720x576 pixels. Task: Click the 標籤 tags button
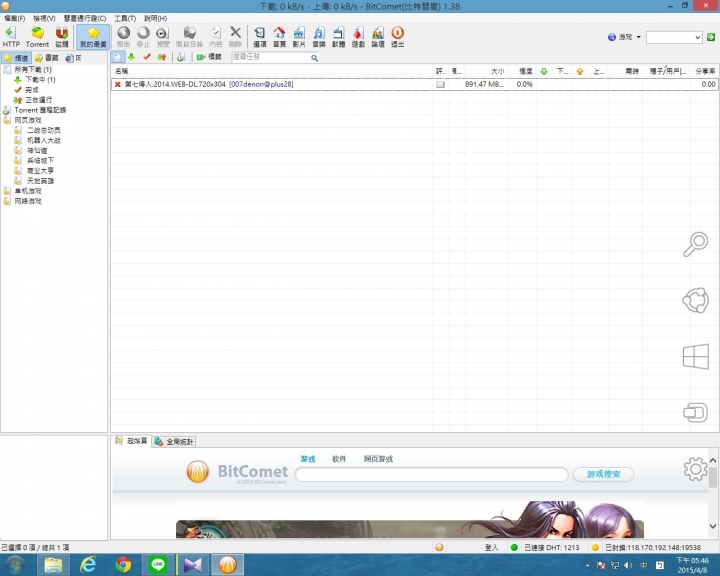click(209, 57)
